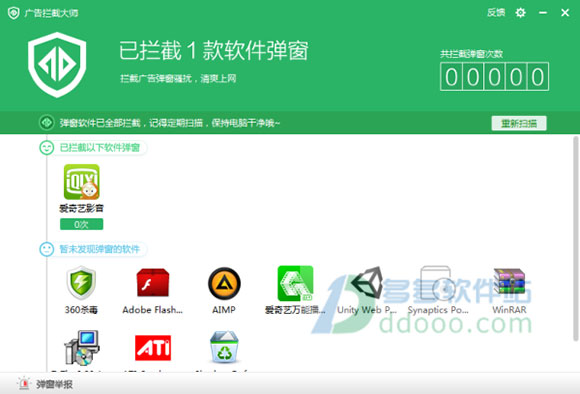The image size is (580, 394).
Task: Click the vertical scrollbar on the list
Action: coord(576,239)
